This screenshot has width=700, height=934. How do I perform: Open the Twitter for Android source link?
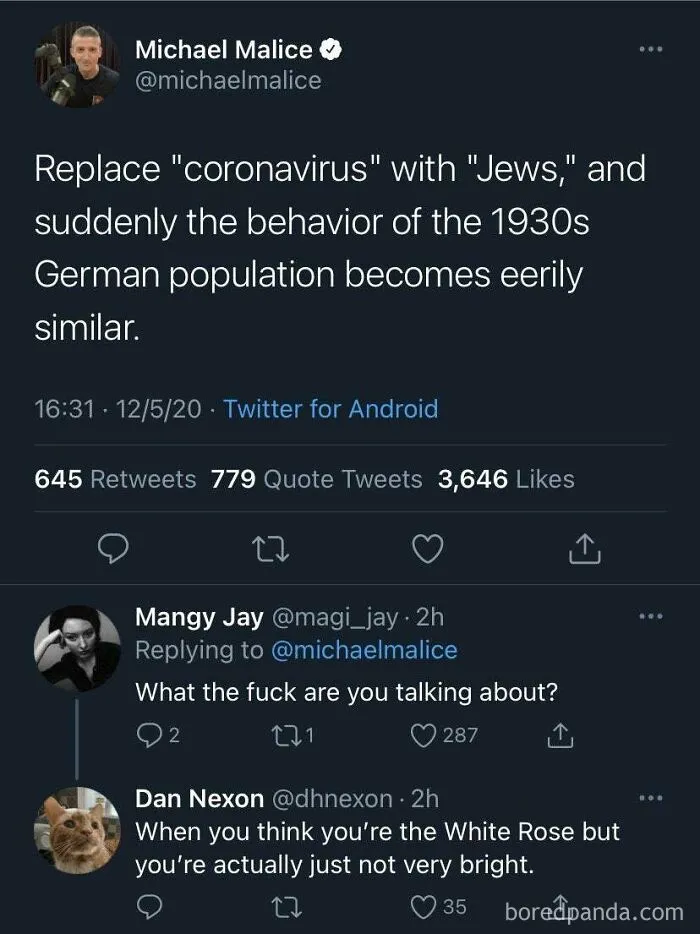click(x=331, y=409)
